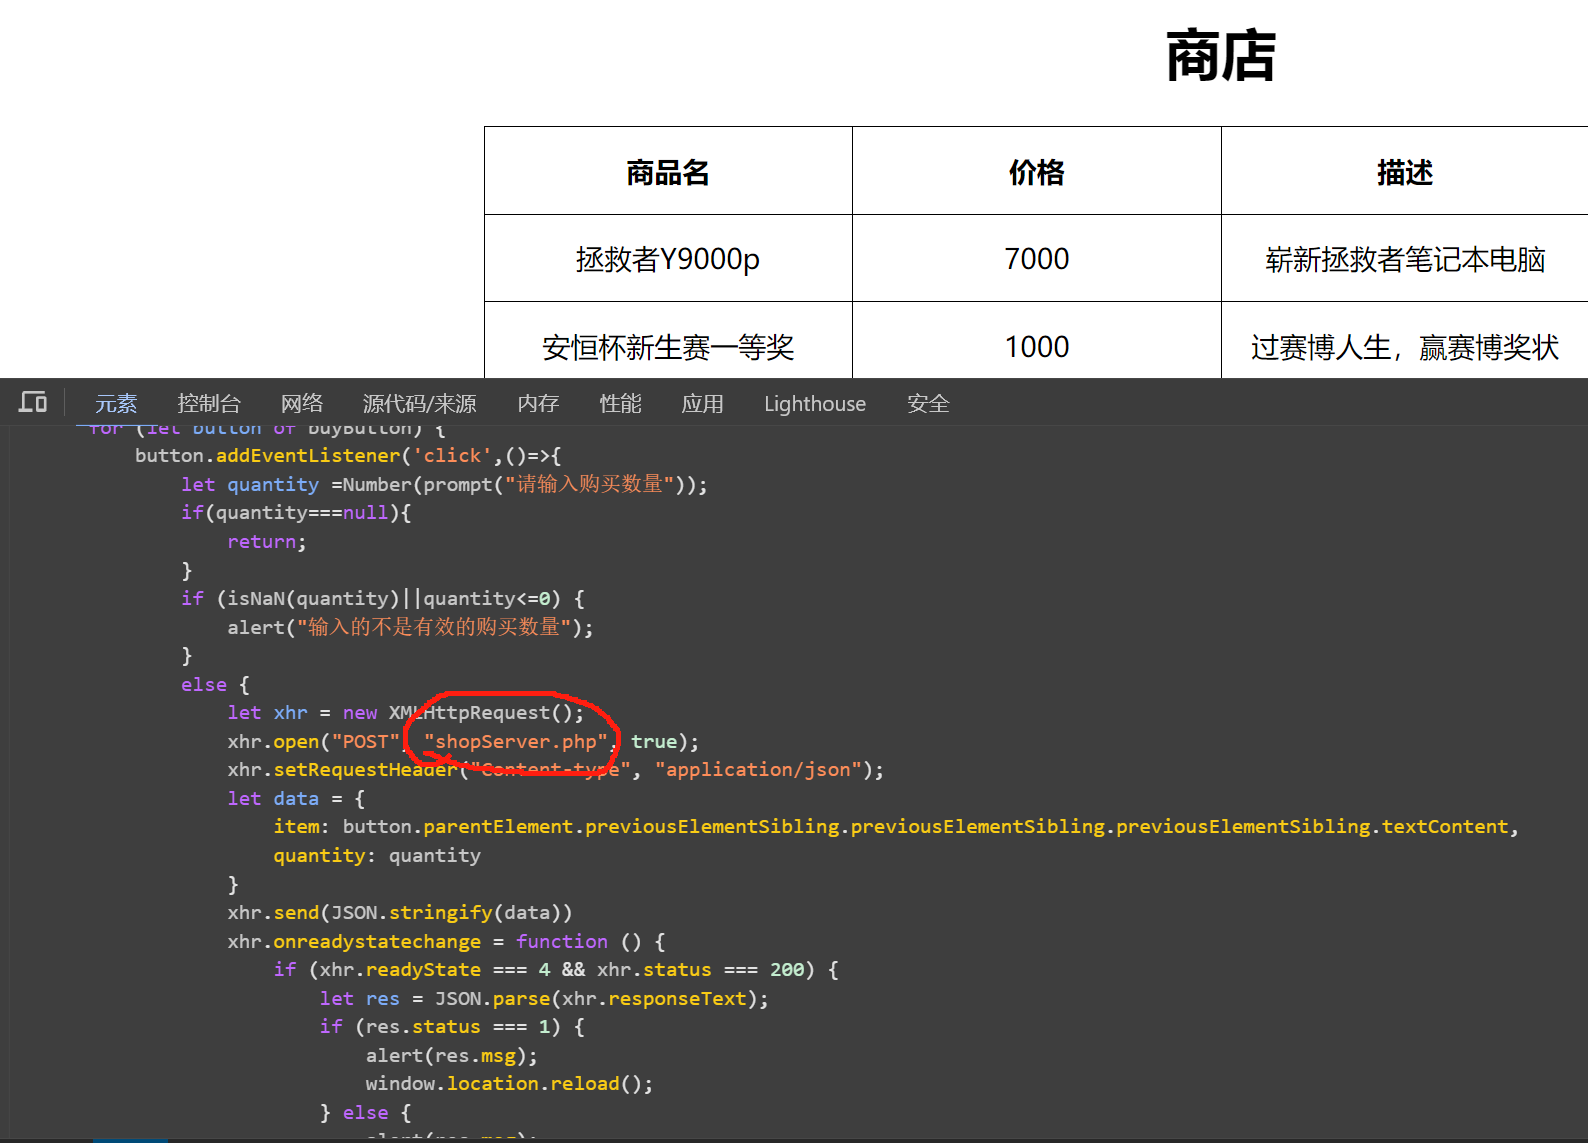The width and height of the screenshot is (1588, 1143).
Task: Toggle the device toolbar icon
Action: coord(33,403)
